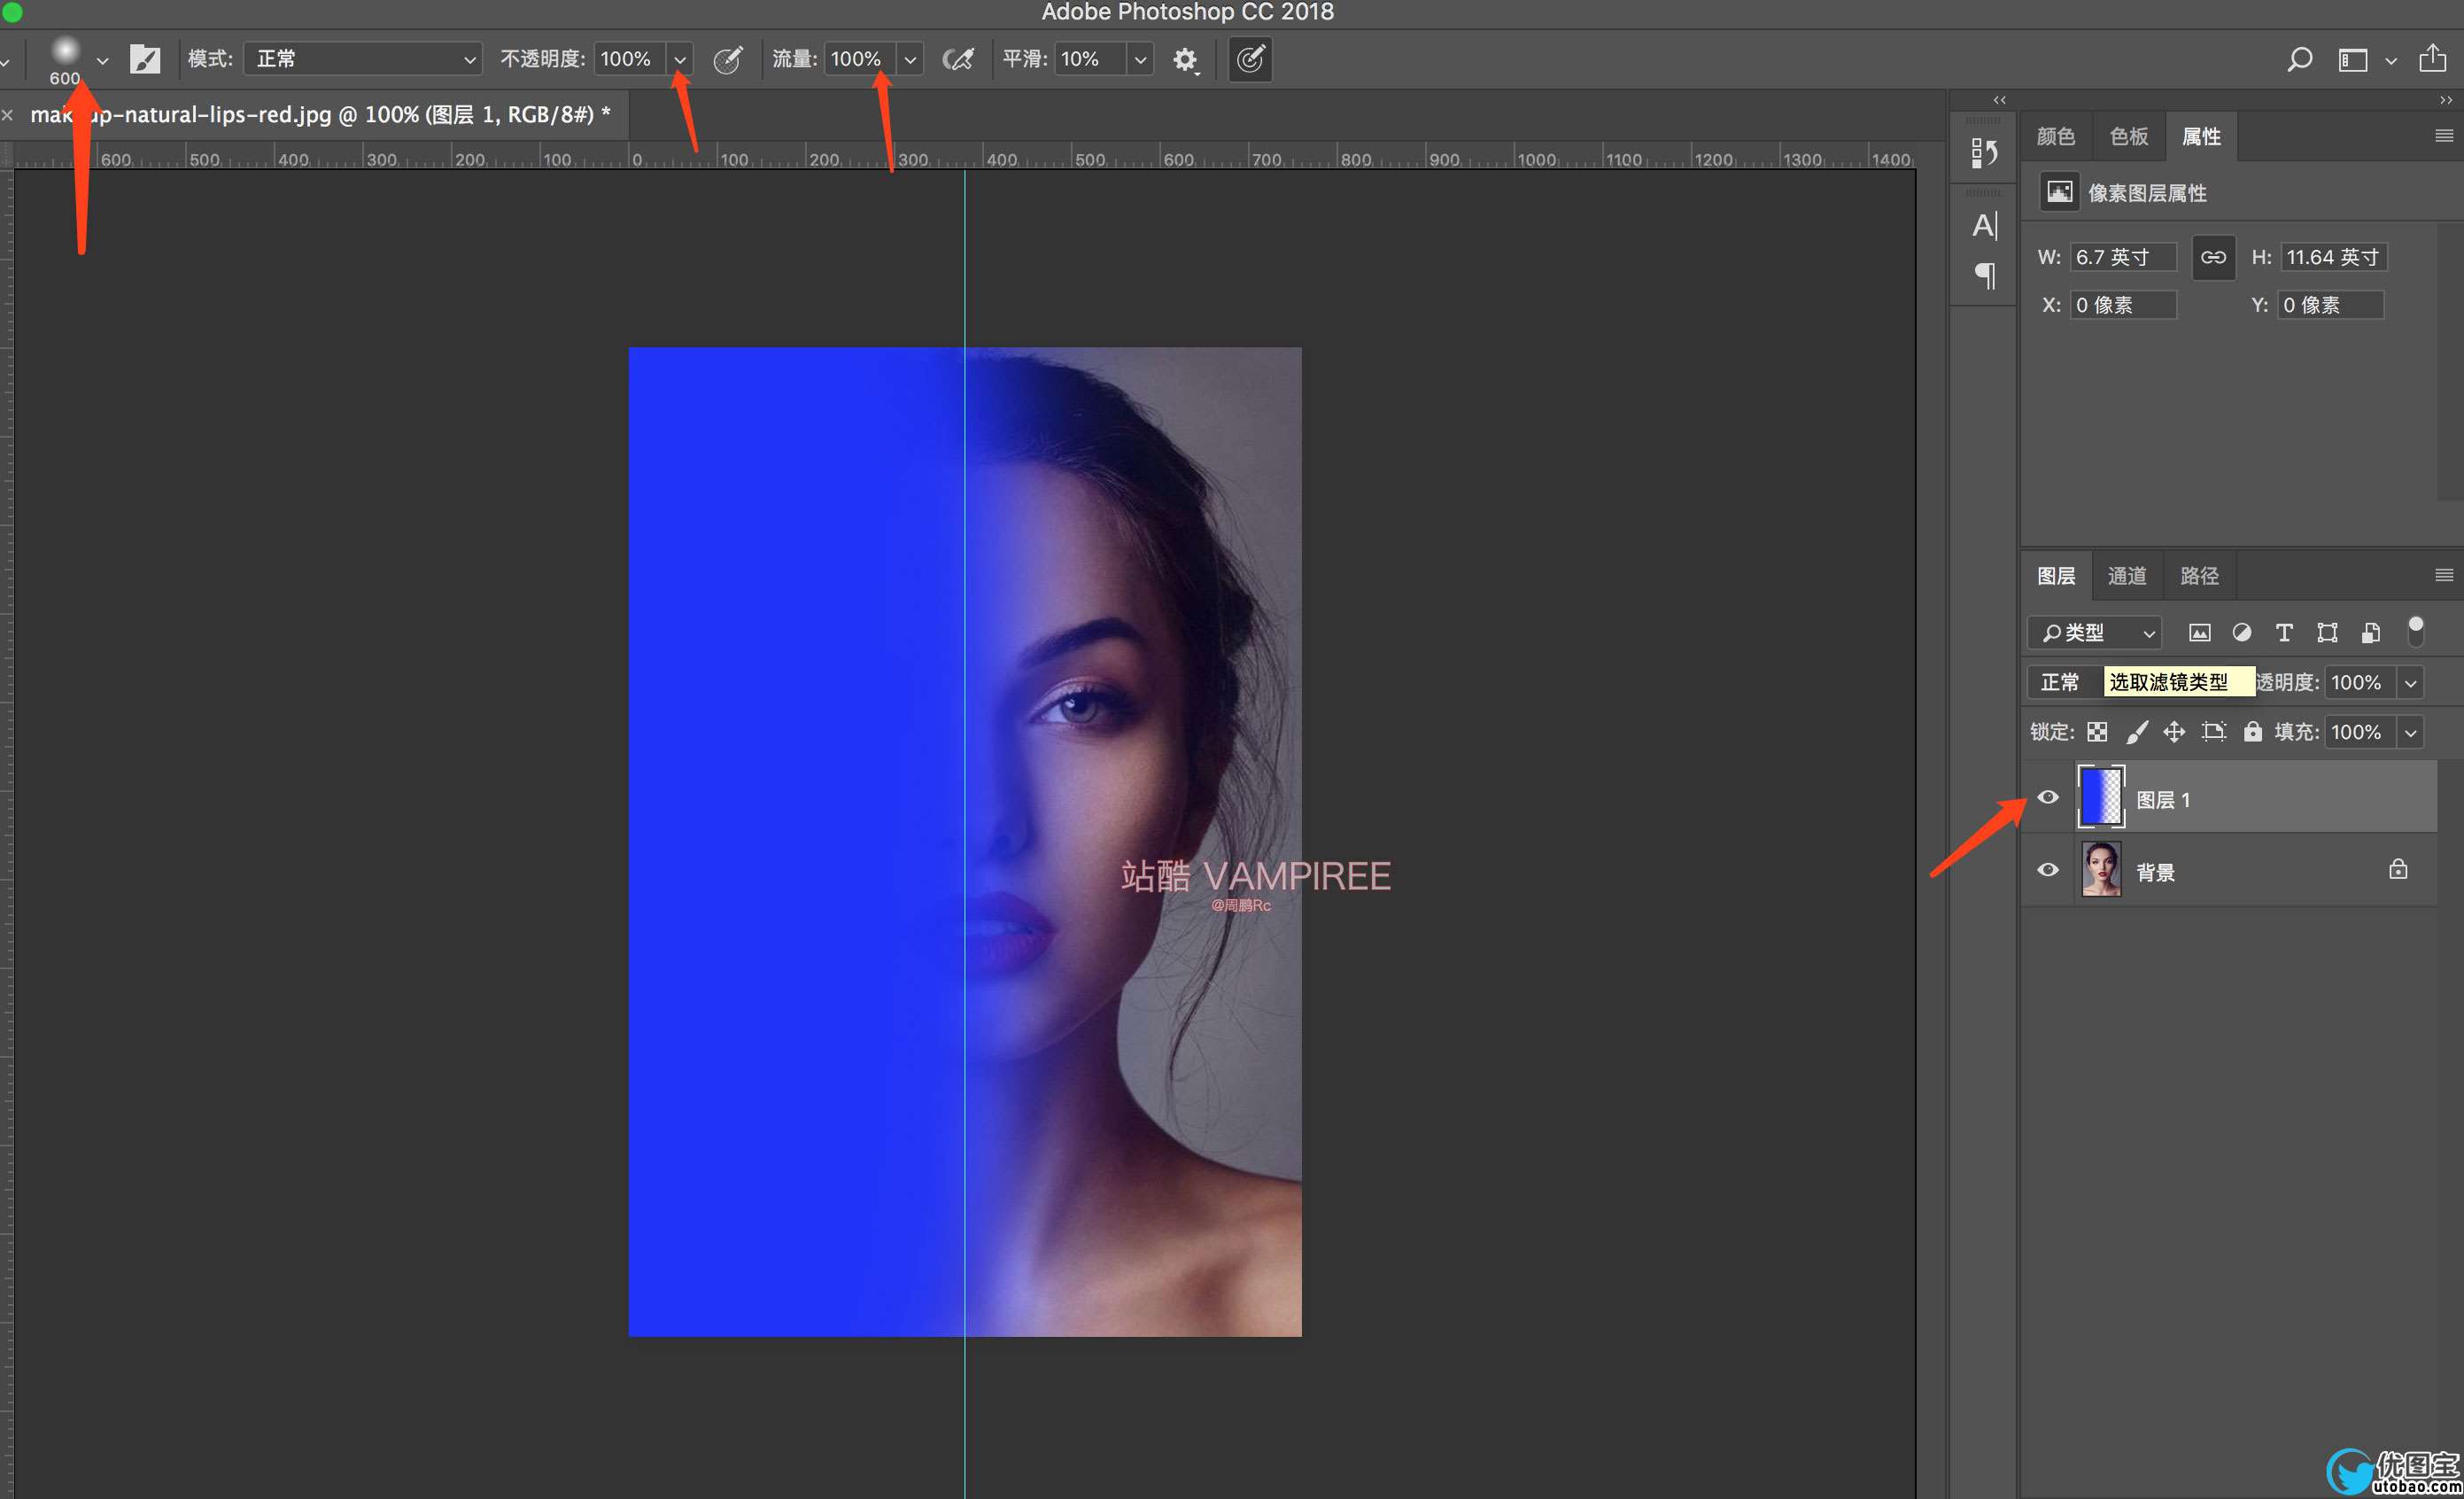Select the 背景 layer thumbnail

pyautogui.click(x=2100, y=869)
